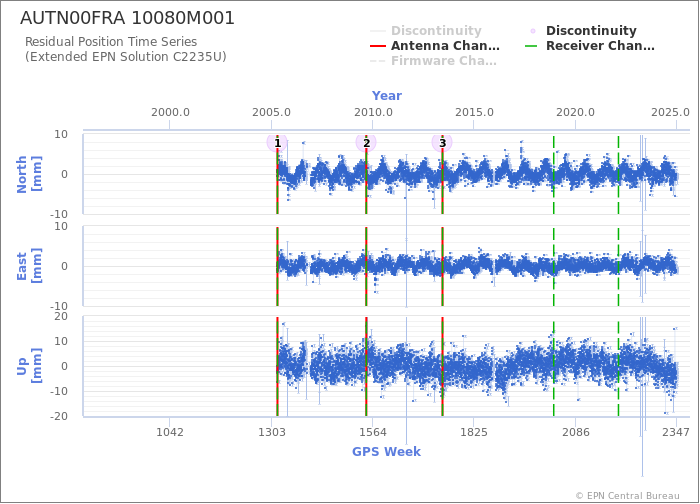Select discontinuity marker 3
This screenshot has height=504, width=700.
pos(442,143)
